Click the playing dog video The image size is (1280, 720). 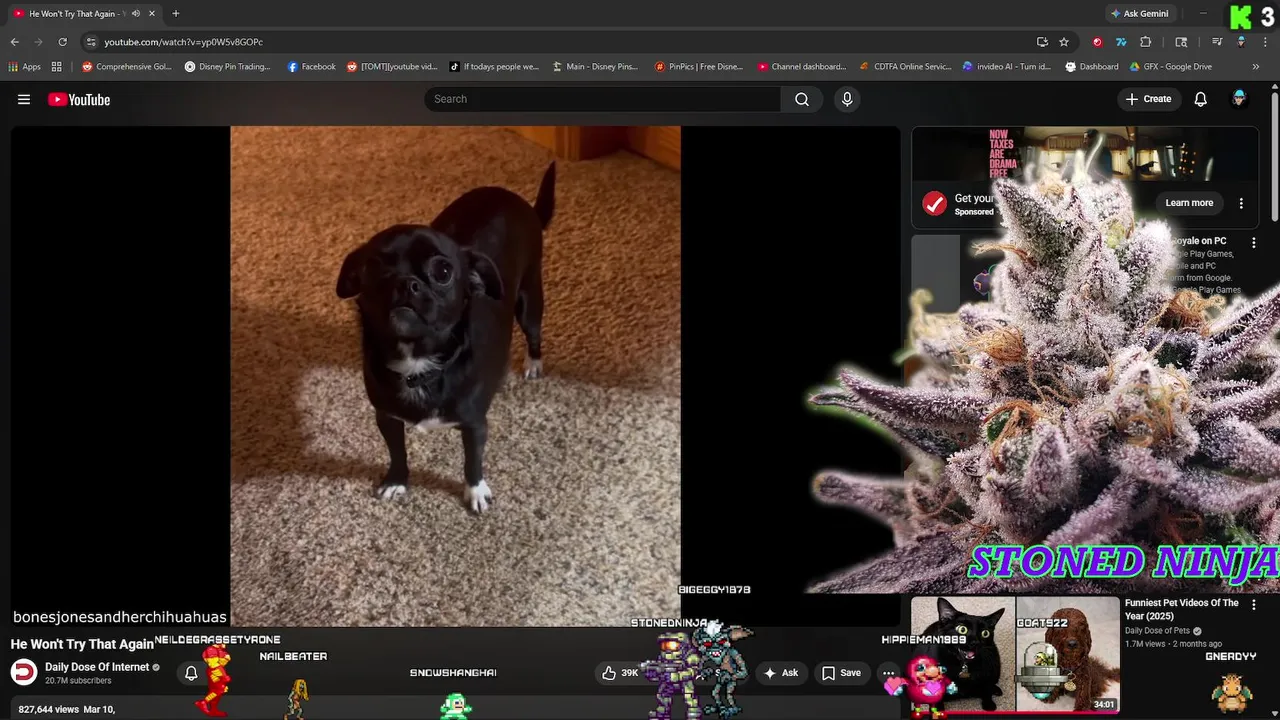(455, 375)
